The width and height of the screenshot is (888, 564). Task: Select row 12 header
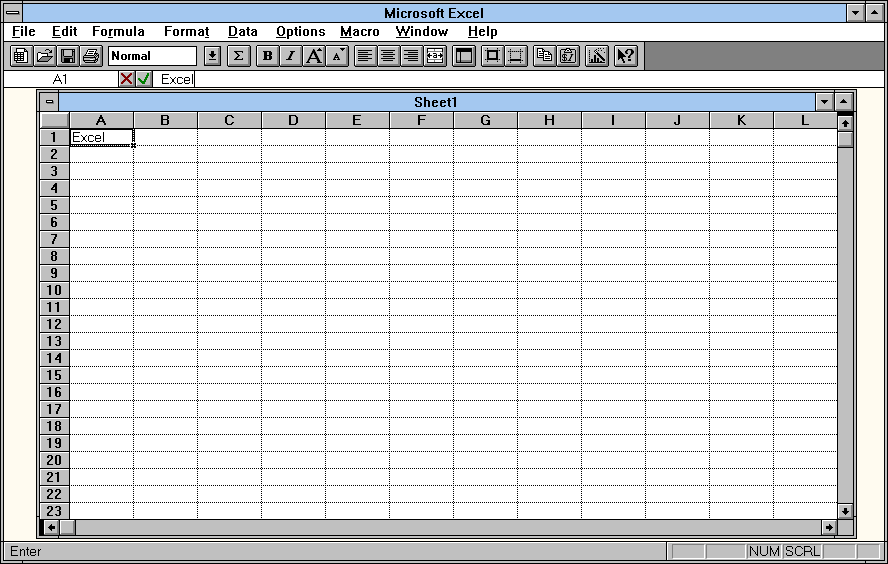55,324
